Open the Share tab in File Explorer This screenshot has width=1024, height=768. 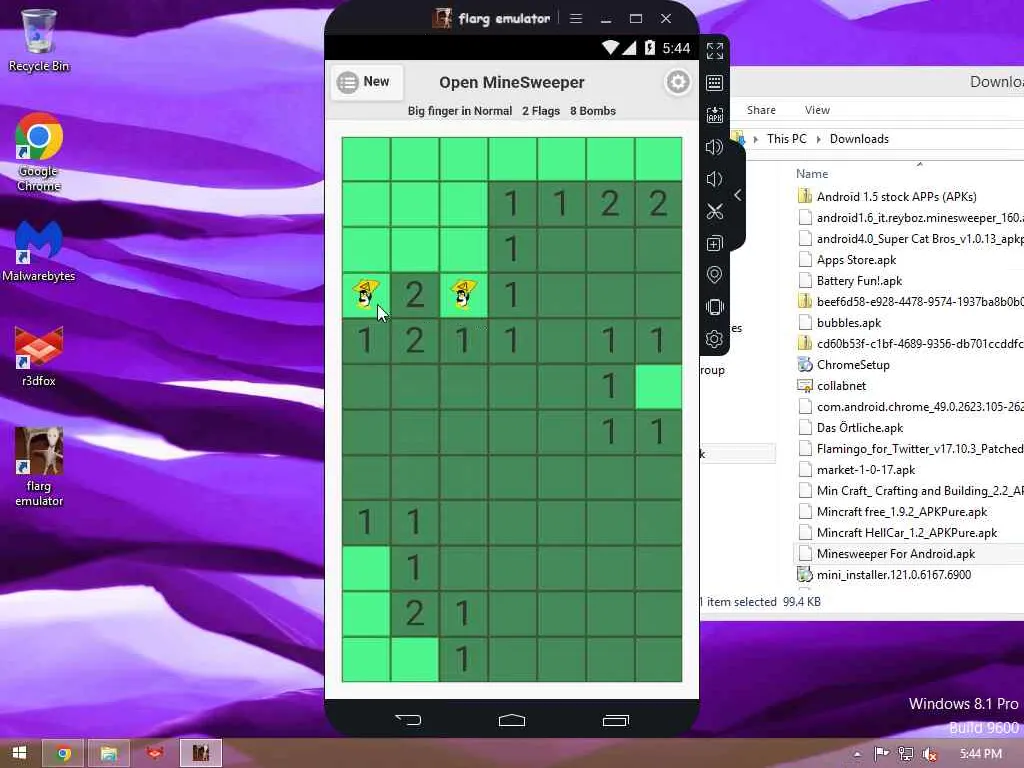761,110
